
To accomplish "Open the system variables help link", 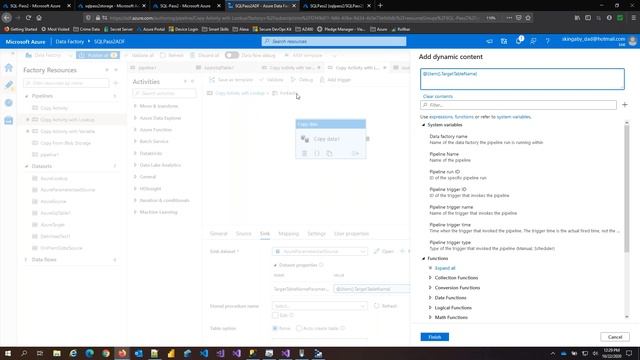I will [x=513, y=117].
